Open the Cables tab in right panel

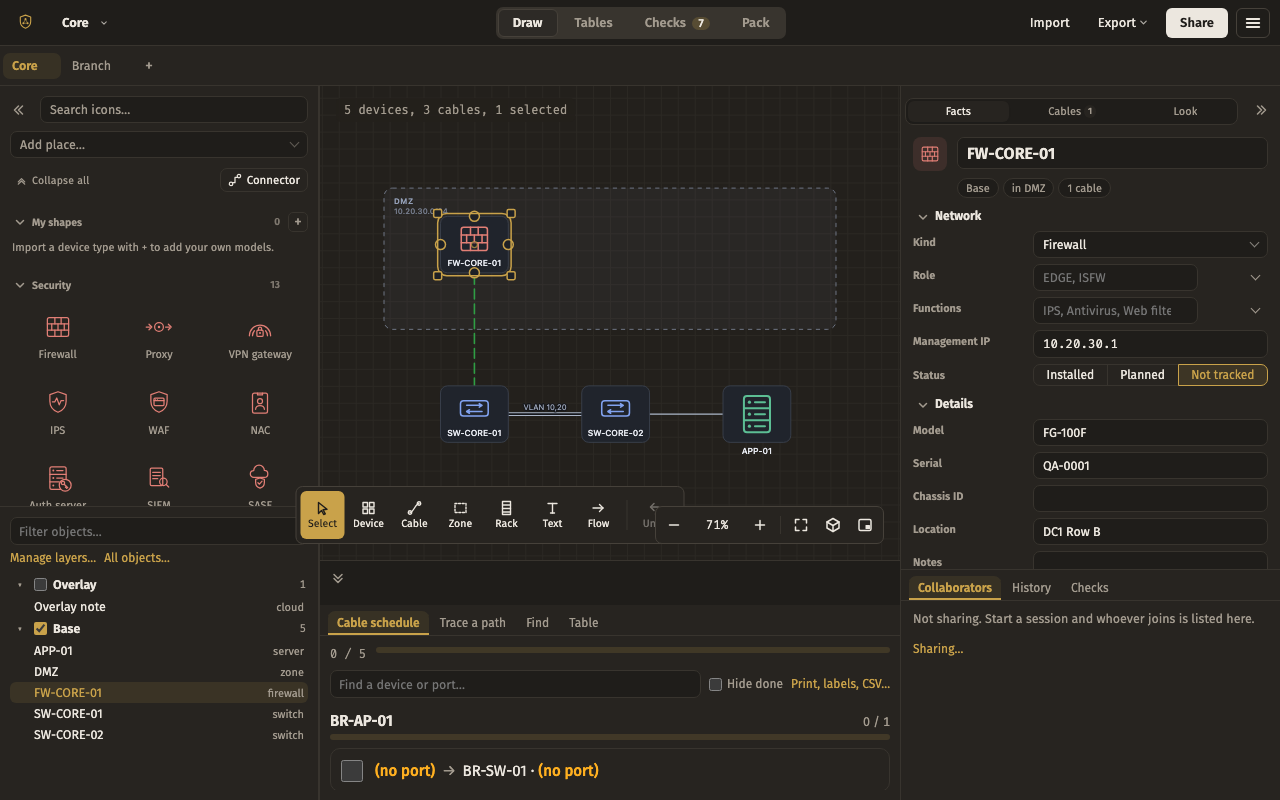[1071, 111]
